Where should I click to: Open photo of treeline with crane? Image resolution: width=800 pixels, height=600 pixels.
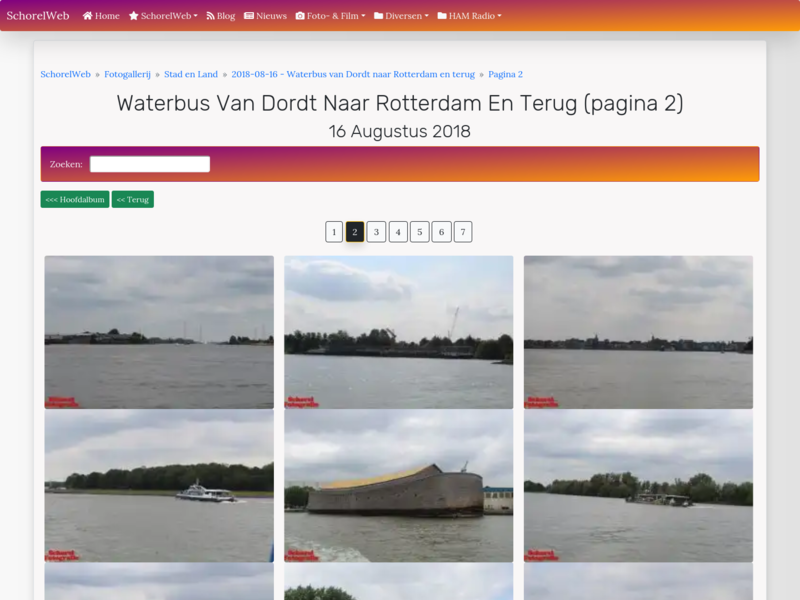pyautogui.click(x=398, y=332)
